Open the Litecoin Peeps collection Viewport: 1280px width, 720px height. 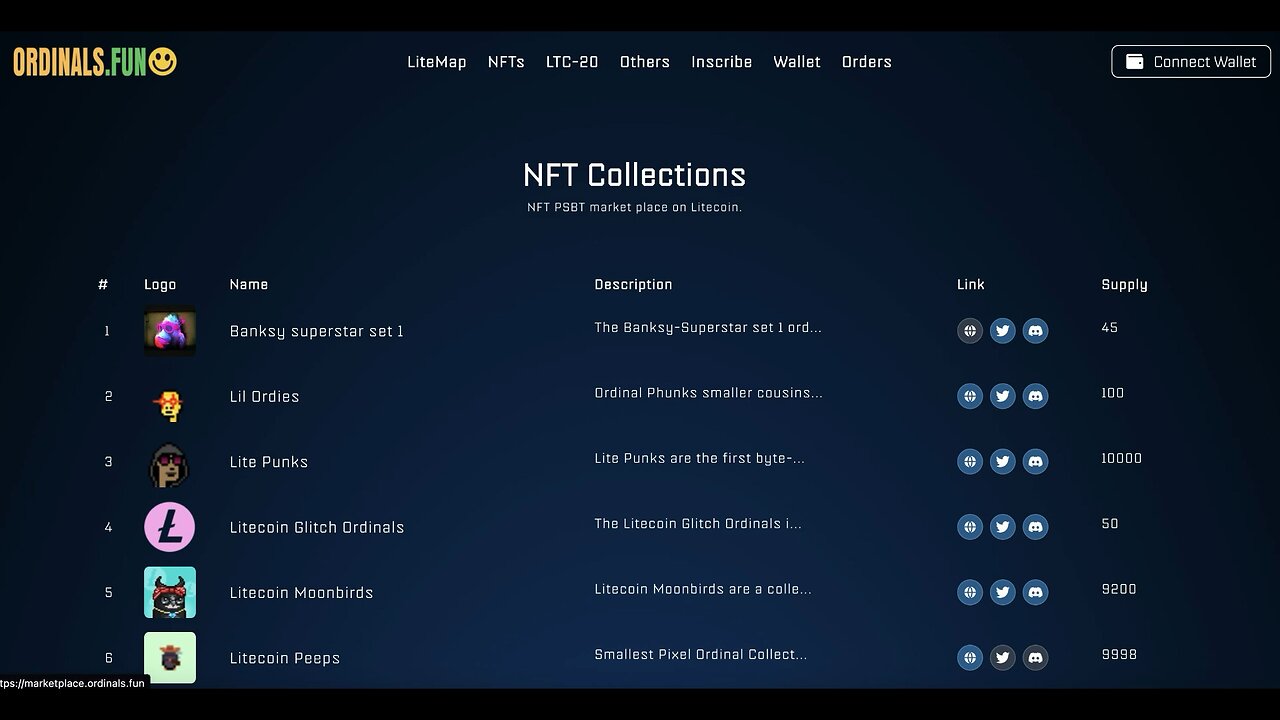pos(285,658)
